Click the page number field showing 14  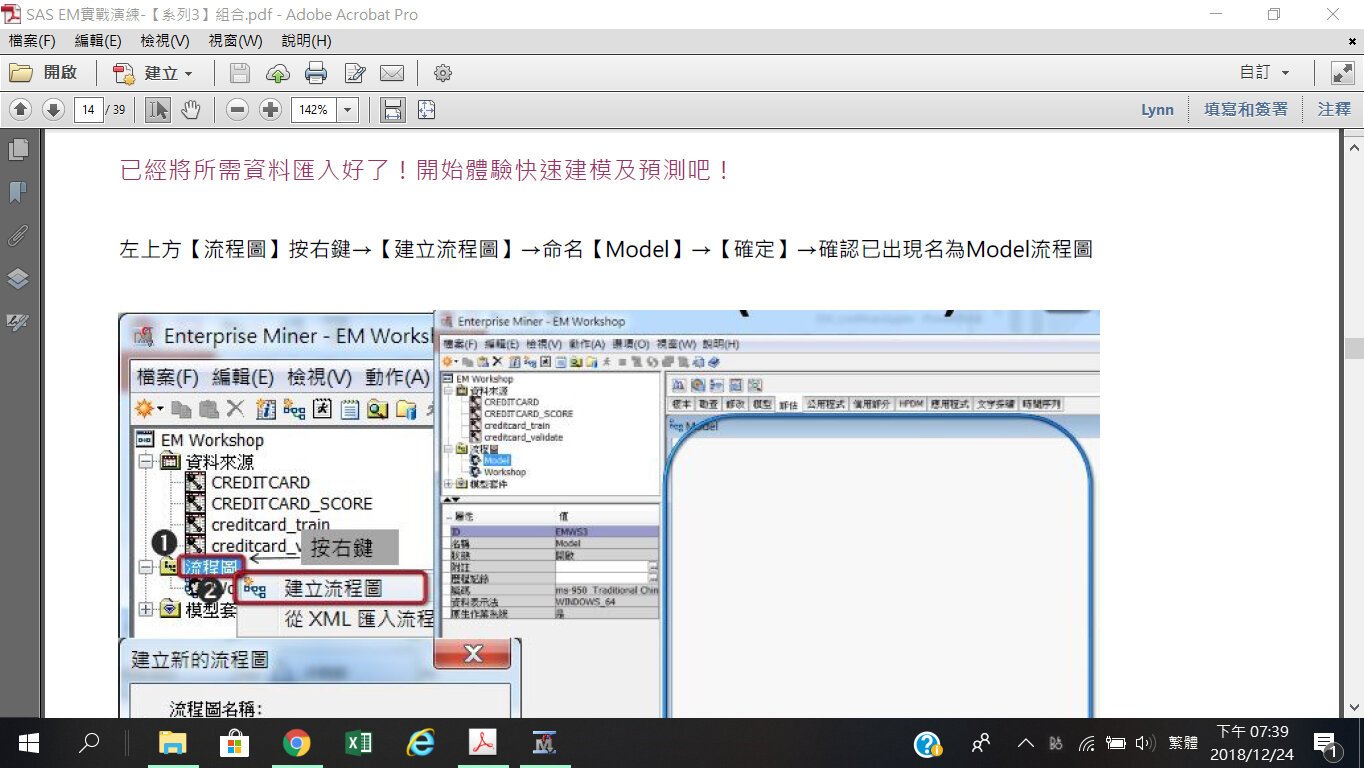[x=89, y=110]
